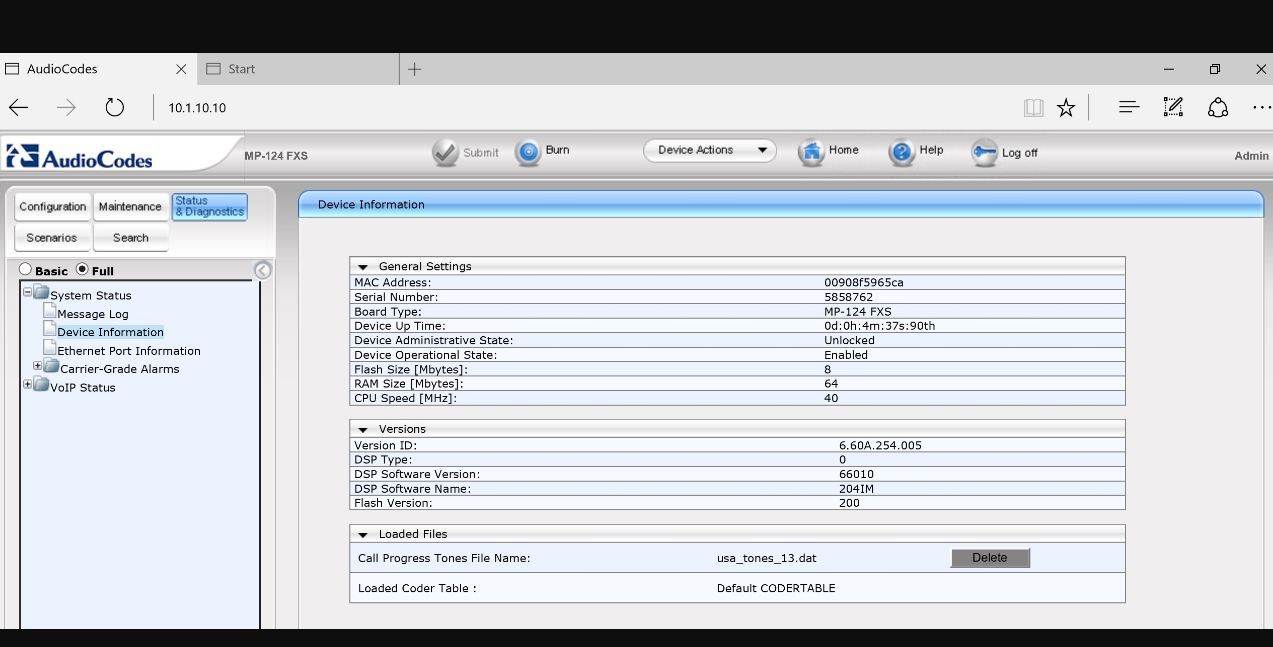1273x647 pixels.
Task: Click the Ethernet Port Information page icon
Action: [49, 348]
